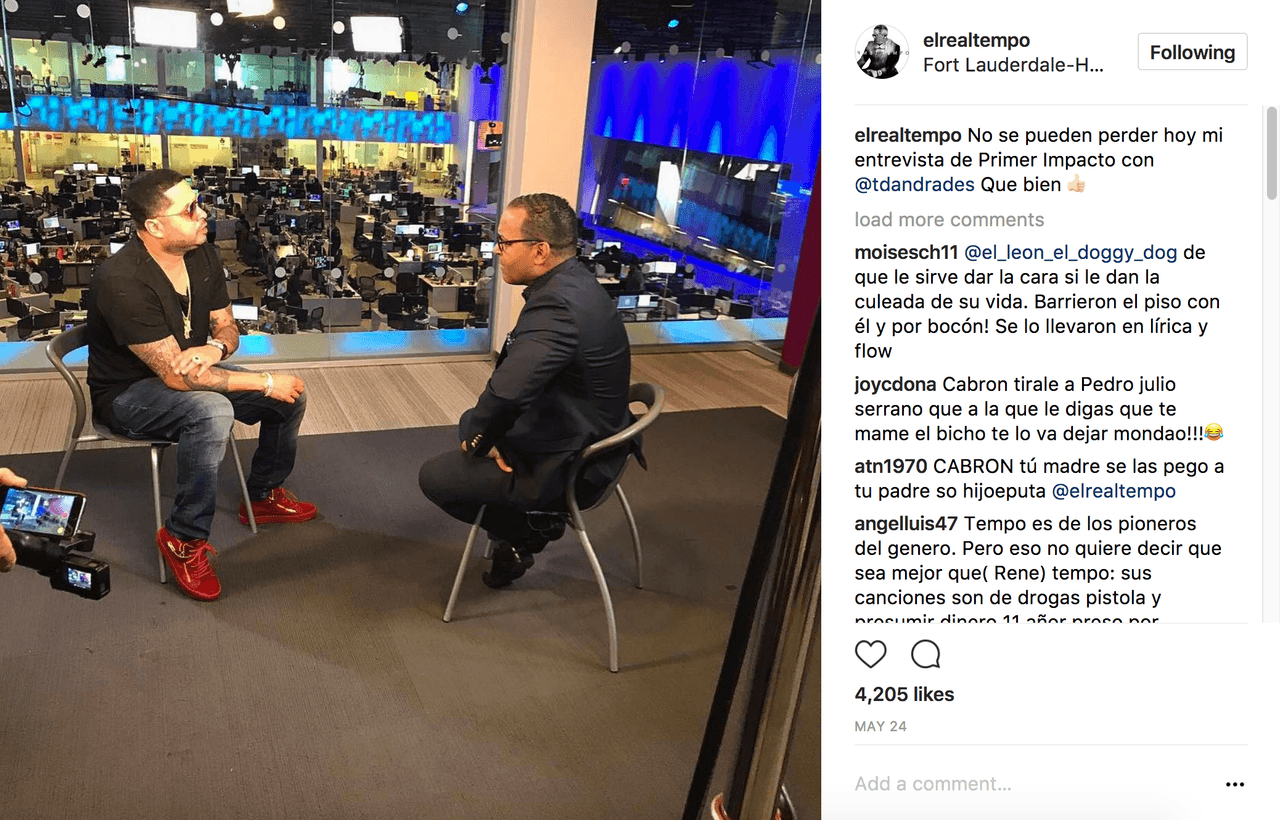Open the three-dot more options menu
This screenshot has width=1280, height=820.
[1235, 785]
